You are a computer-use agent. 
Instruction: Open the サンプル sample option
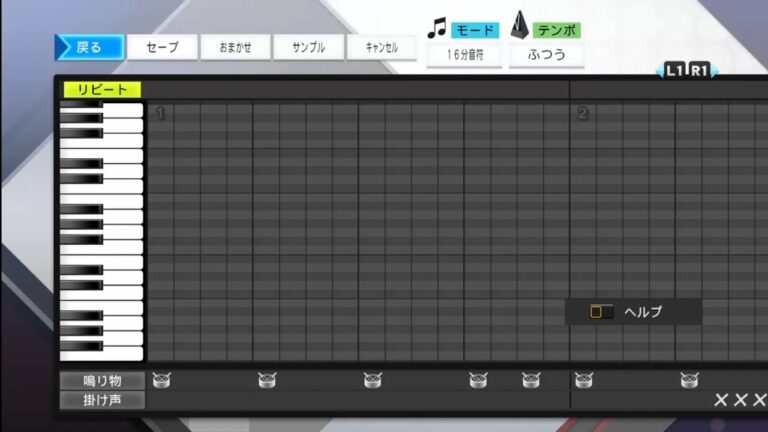pos(307,47)
